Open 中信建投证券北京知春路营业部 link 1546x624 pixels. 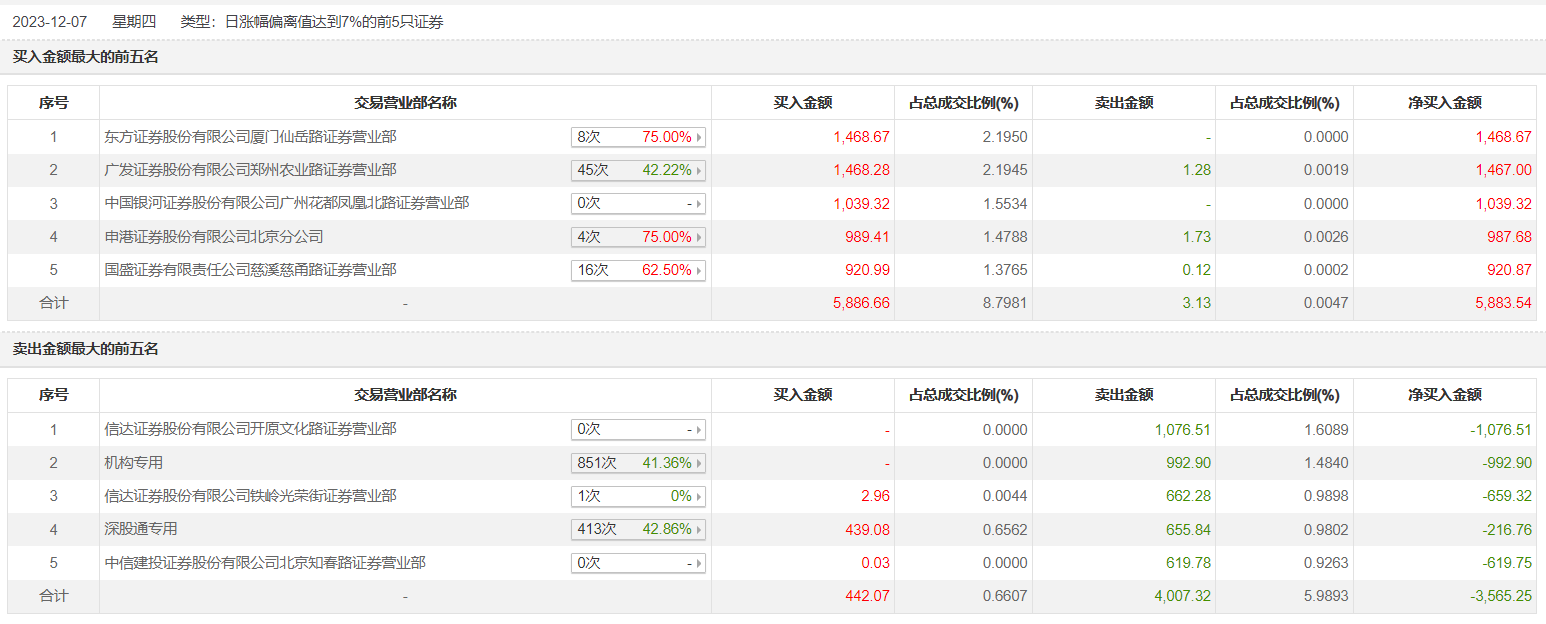[x=265, y=563]
